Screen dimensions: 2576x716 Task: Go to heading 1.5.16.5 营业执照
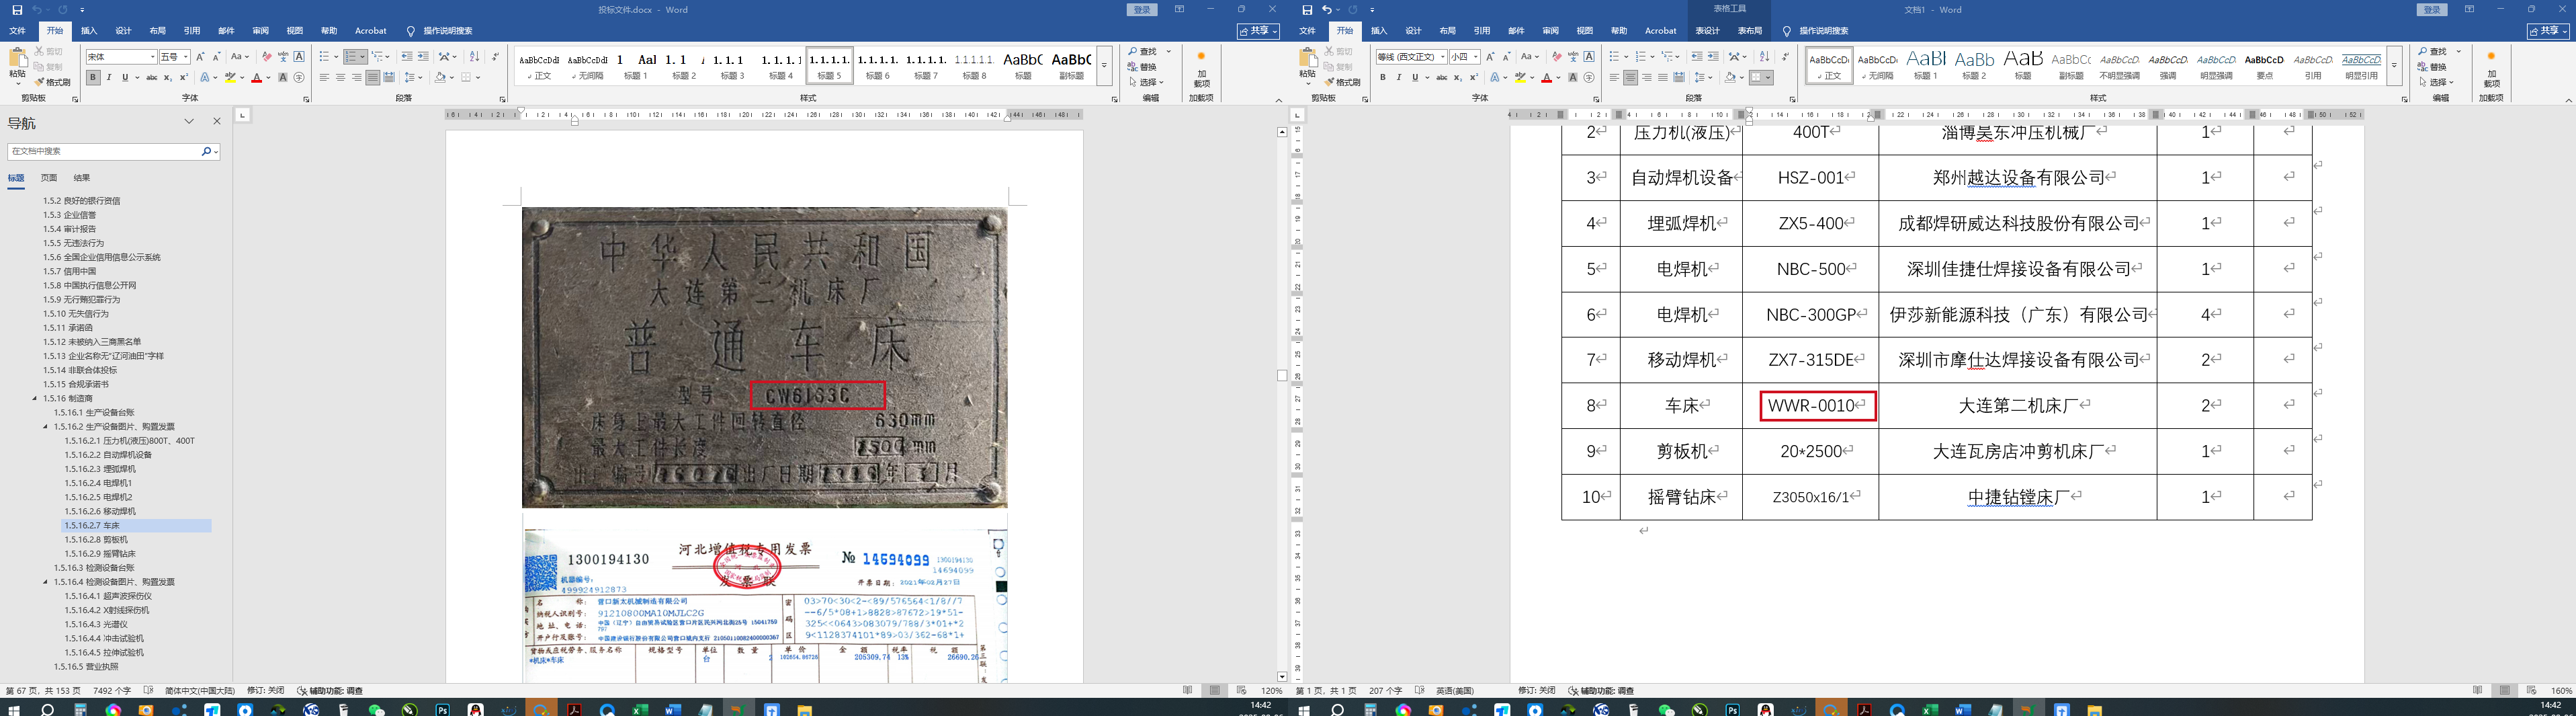point(86,666)
